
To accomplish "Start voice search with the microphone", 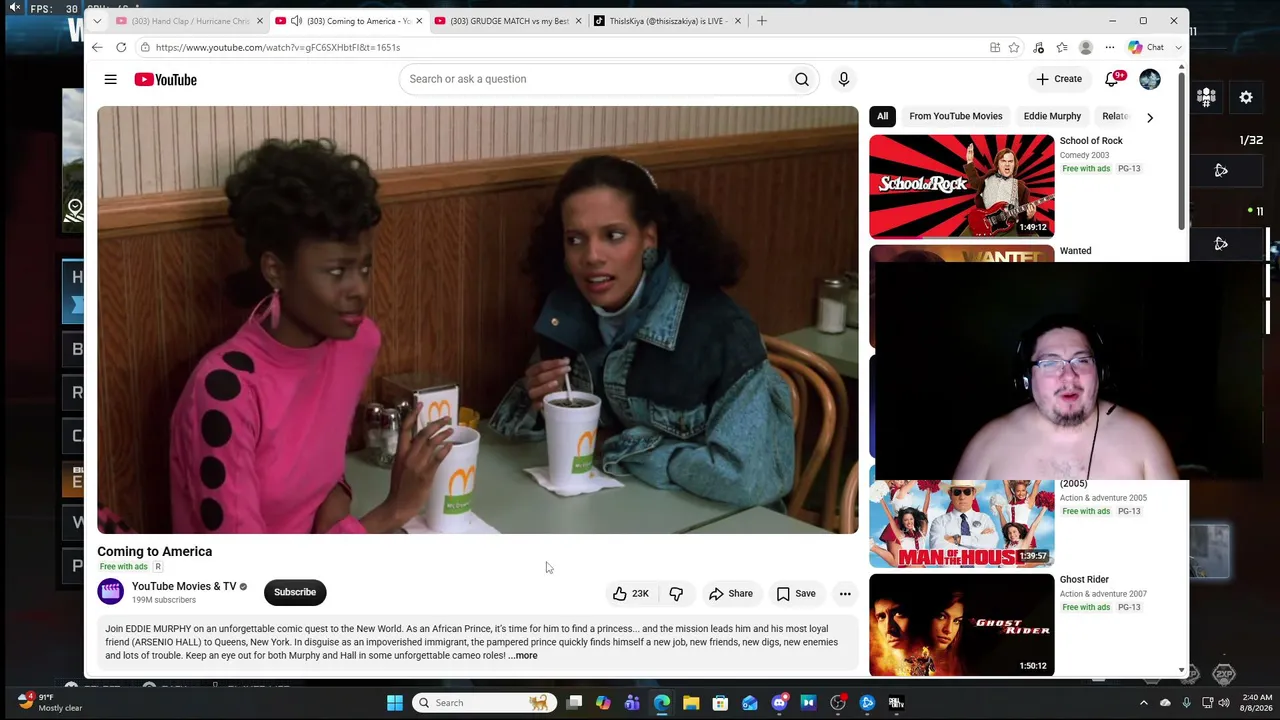I will pyautogui.click(x=844, y=79).
